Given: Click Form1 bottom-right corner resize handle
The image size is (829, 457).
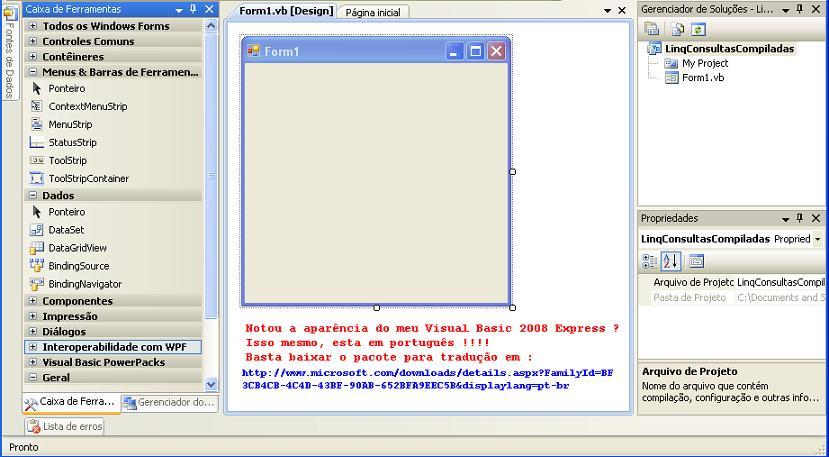Looking at the screenshot, I should [x=512, y=307].
